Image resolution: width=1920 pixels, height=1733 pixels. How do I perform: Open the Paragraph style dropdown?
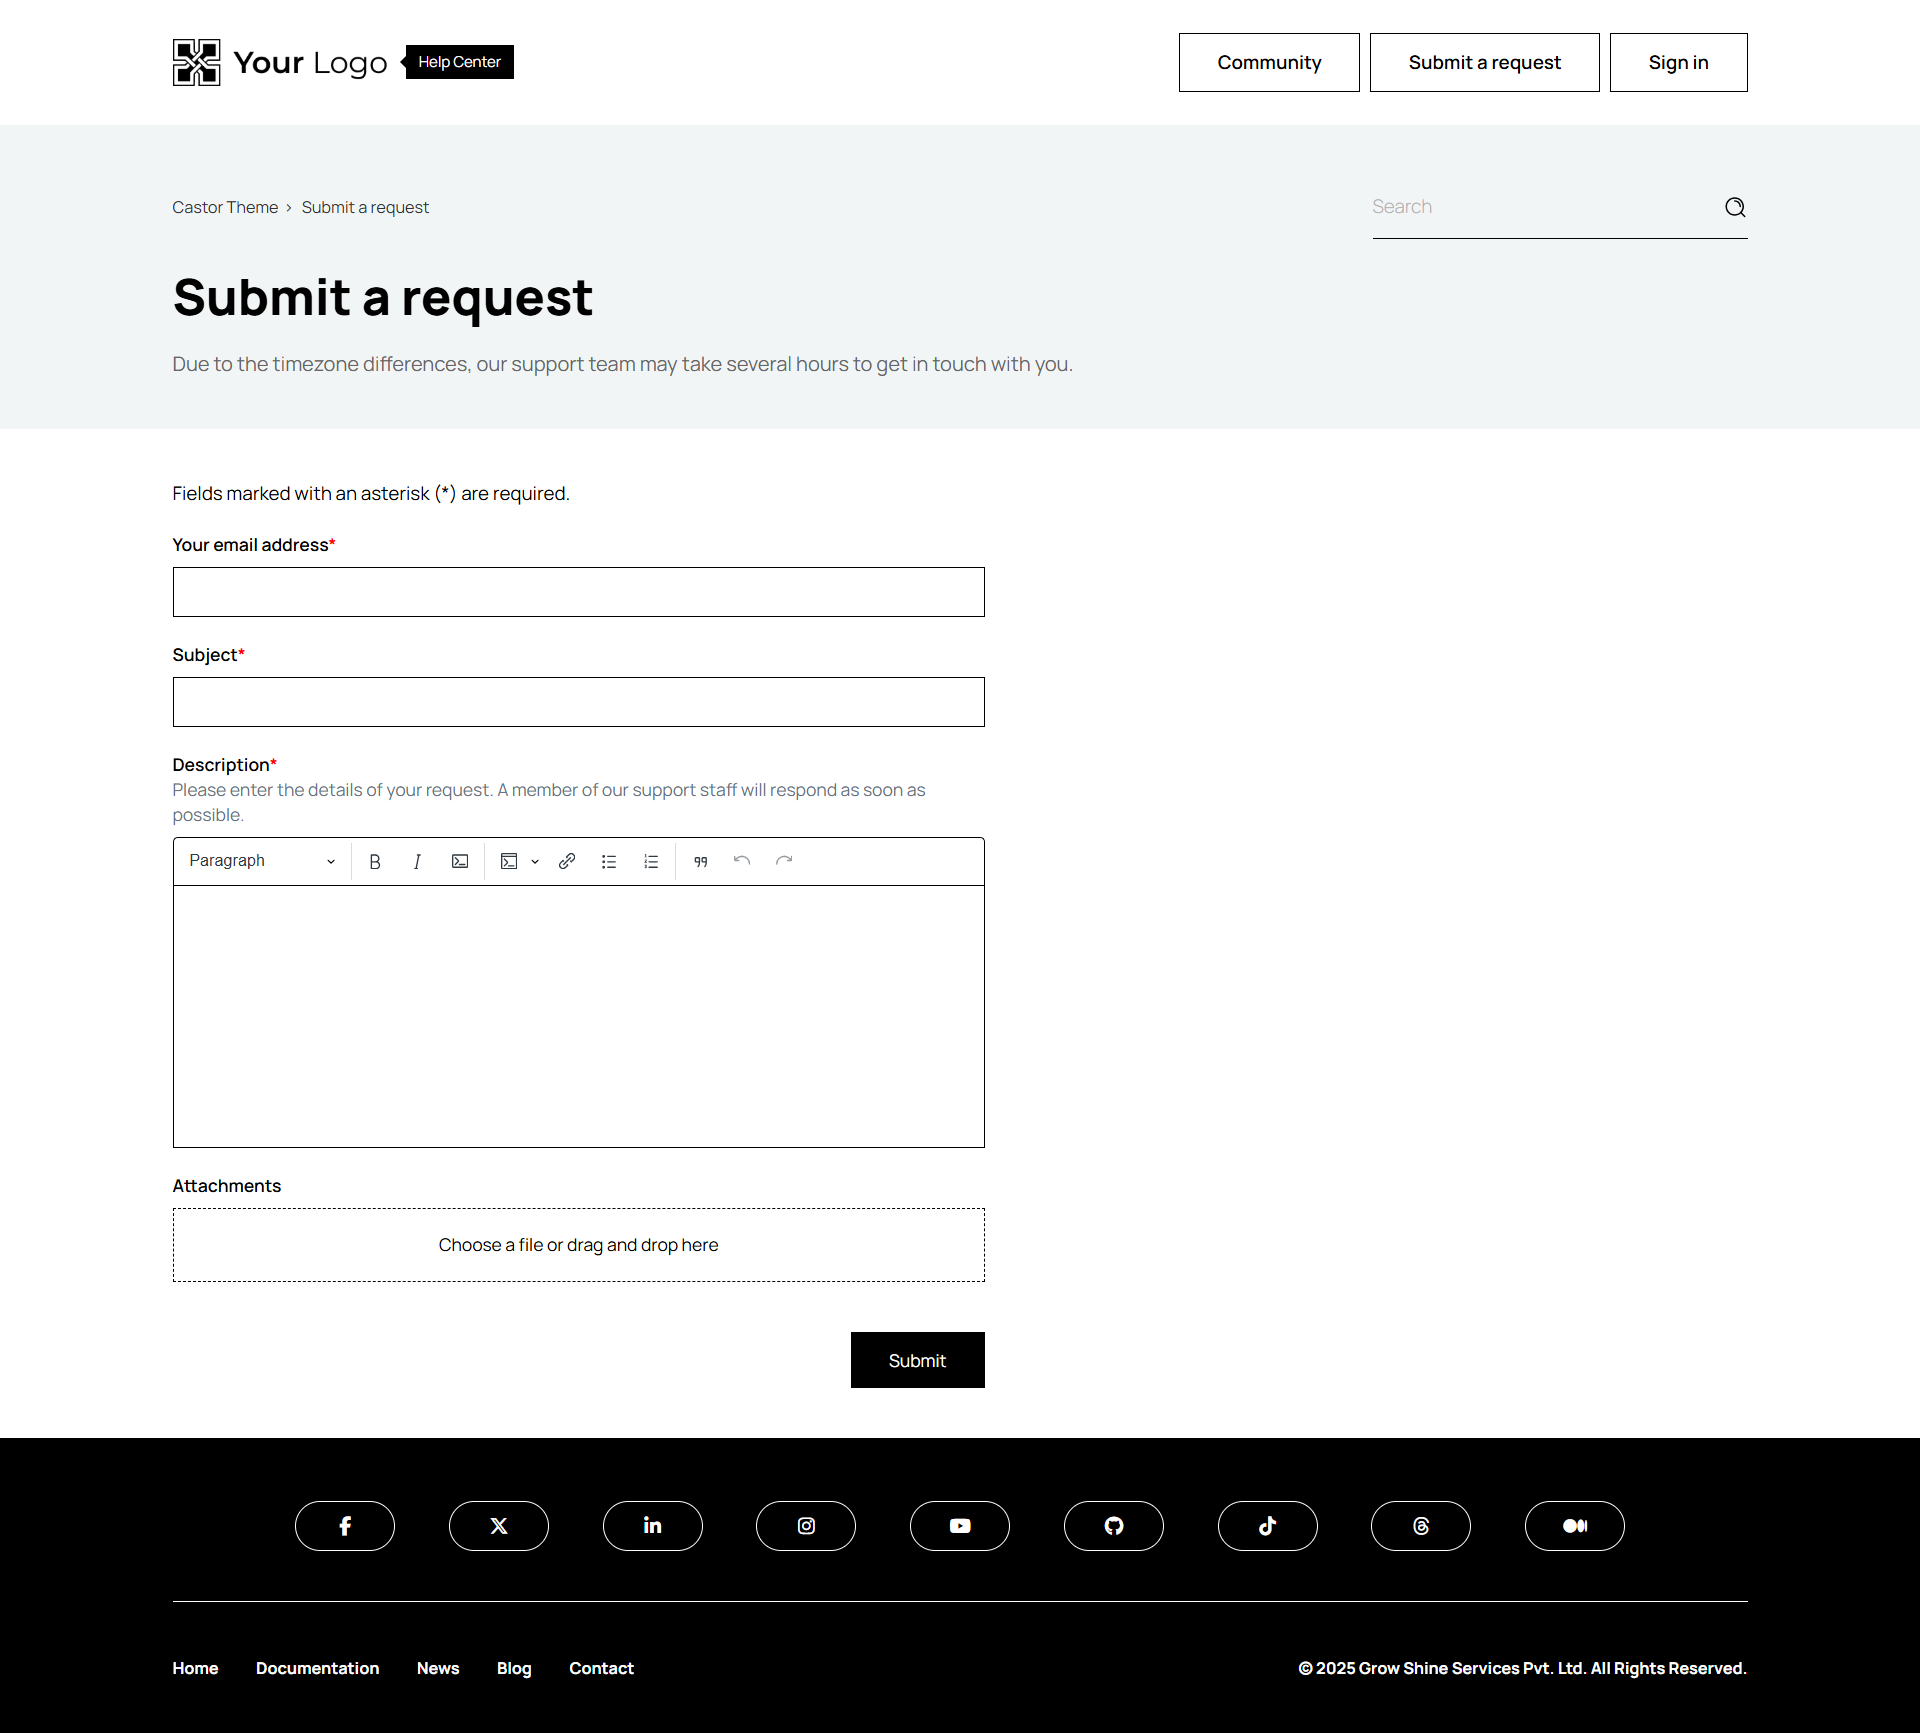(262, 861)
